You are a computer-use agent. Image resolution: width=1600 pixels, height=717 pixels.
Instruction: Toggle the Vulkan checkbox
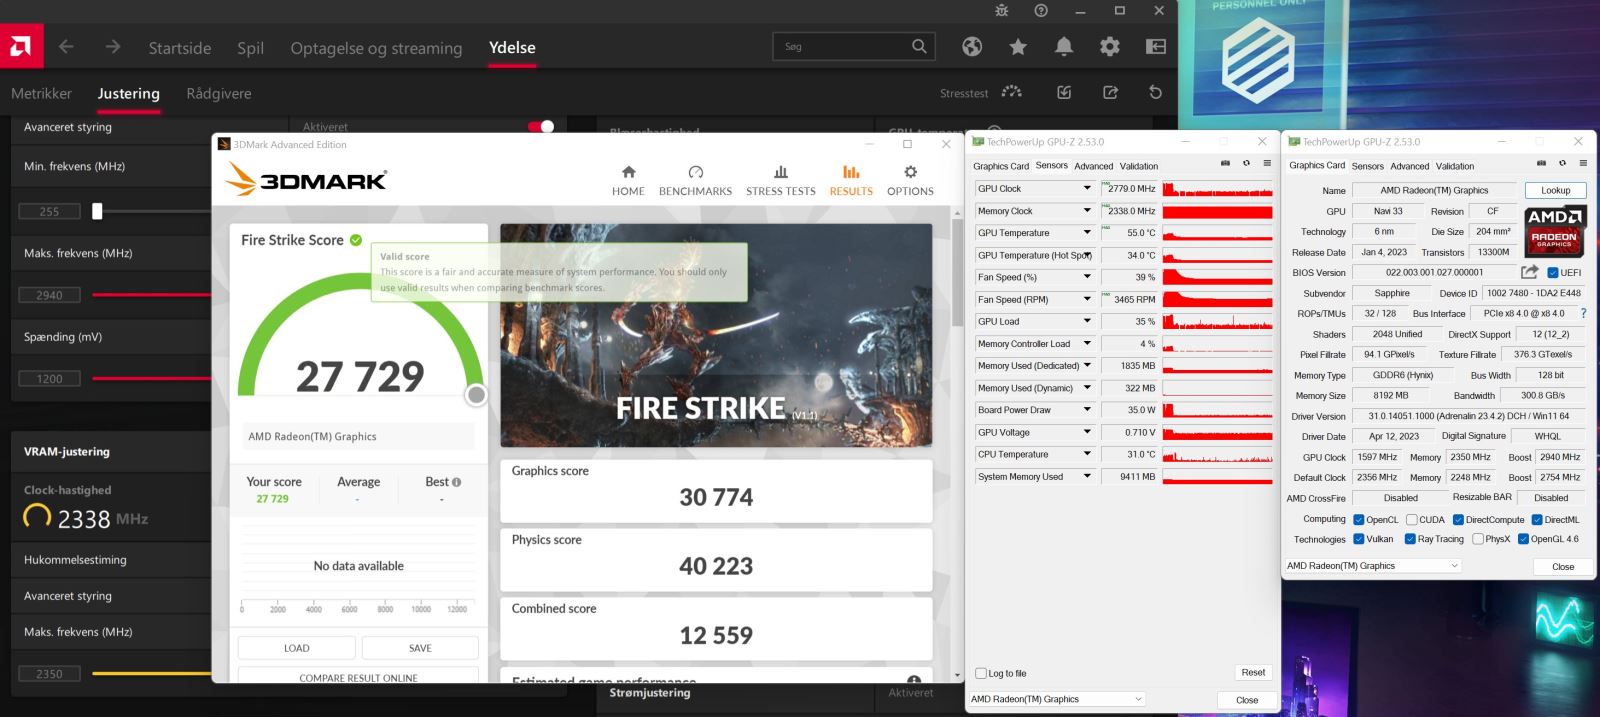pos(1359,539)
